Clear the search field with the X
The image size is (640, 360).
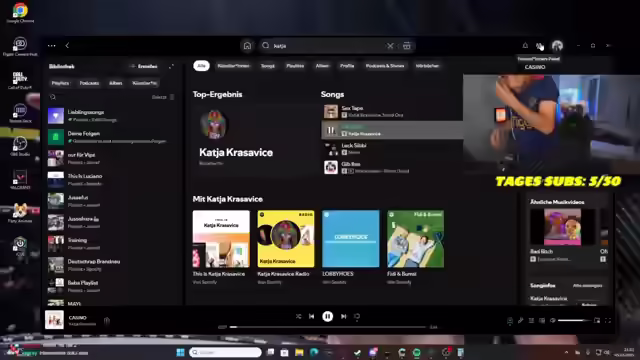pos(390,46)
